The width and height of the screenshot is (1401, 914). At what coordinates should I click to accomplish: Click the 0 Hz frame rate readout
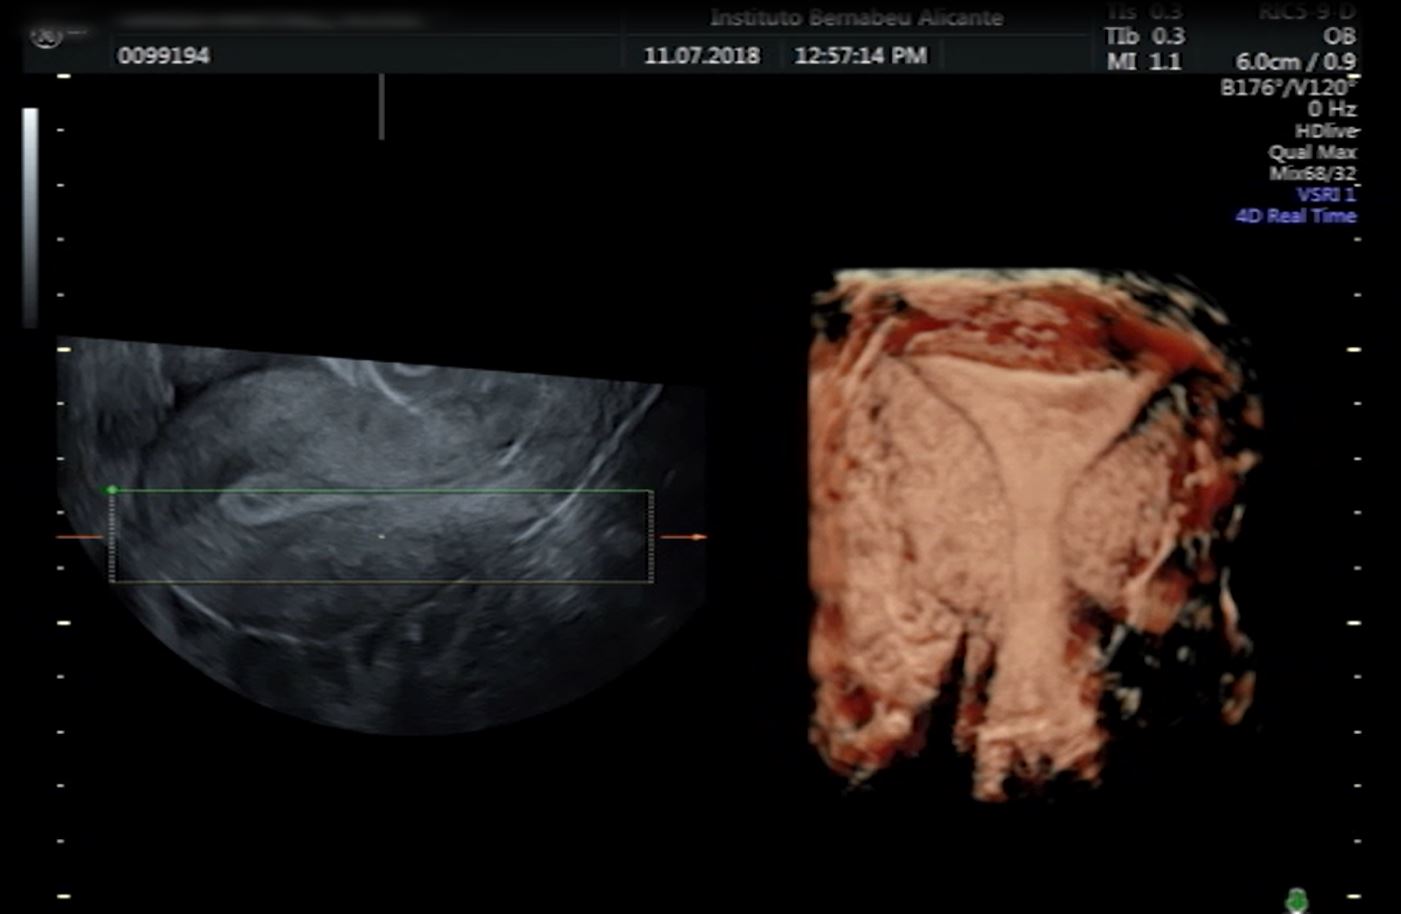click(1334, 108)
